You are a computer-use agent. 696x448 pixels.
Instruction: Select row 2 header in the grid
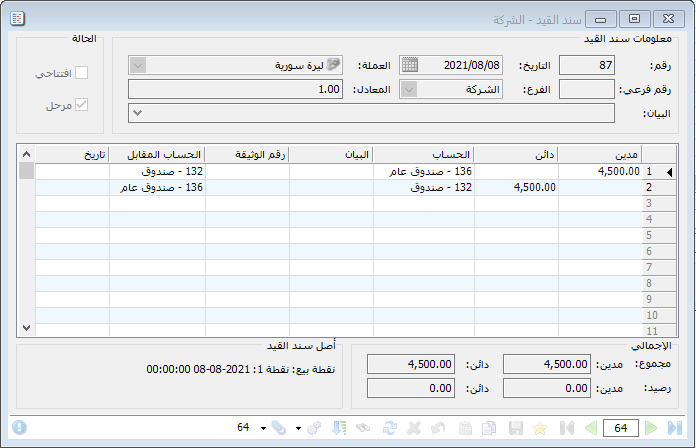(659, 187)
